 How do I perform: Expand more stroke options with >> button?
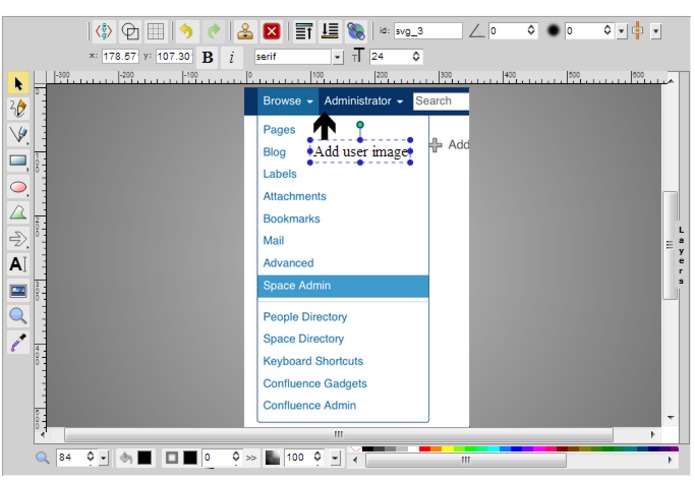(x=251, y=458)
